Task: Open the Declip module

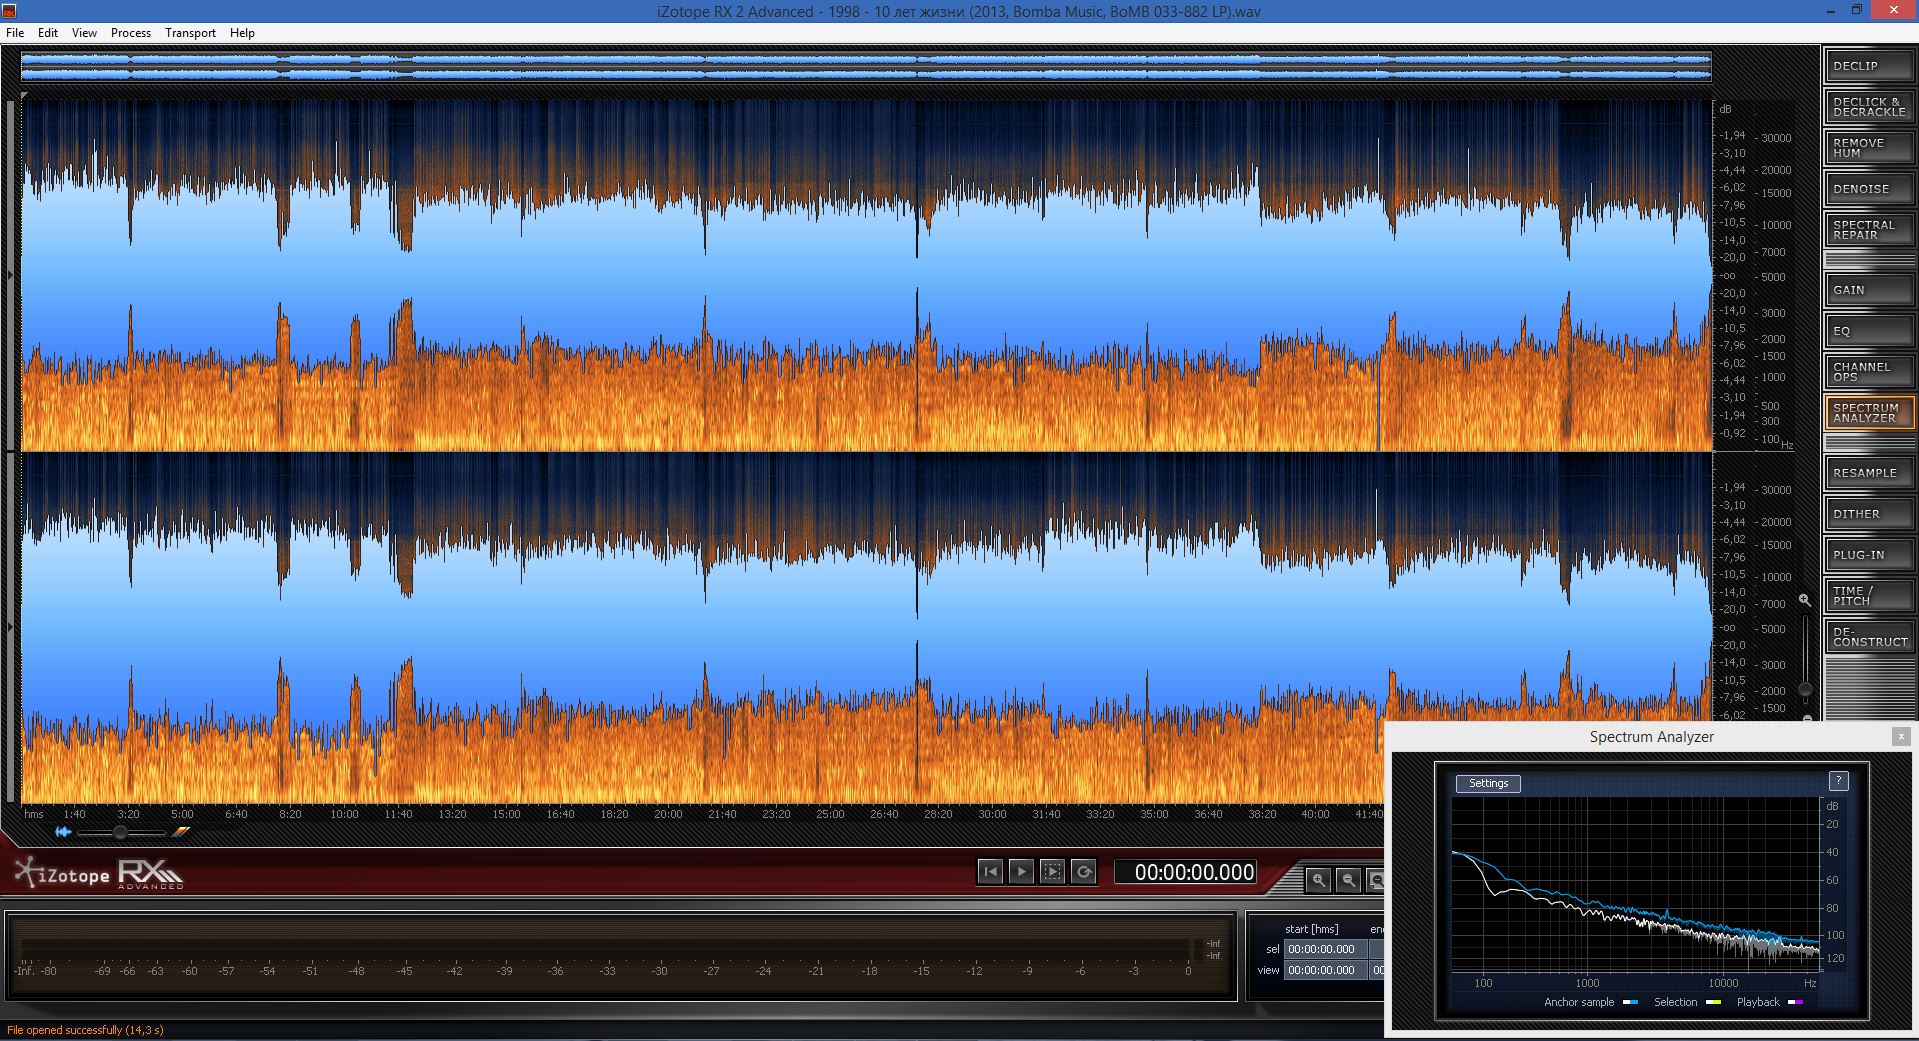Action: 1868,66
